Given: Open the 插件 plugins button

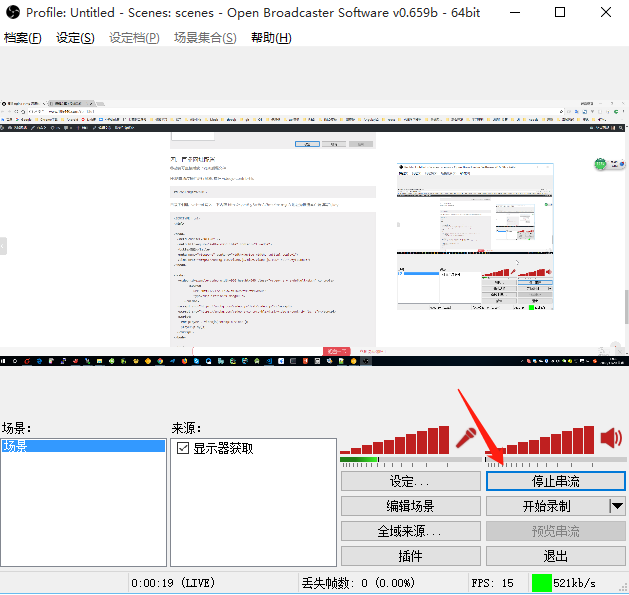Looking at the screenshot, I should point(411,556).
